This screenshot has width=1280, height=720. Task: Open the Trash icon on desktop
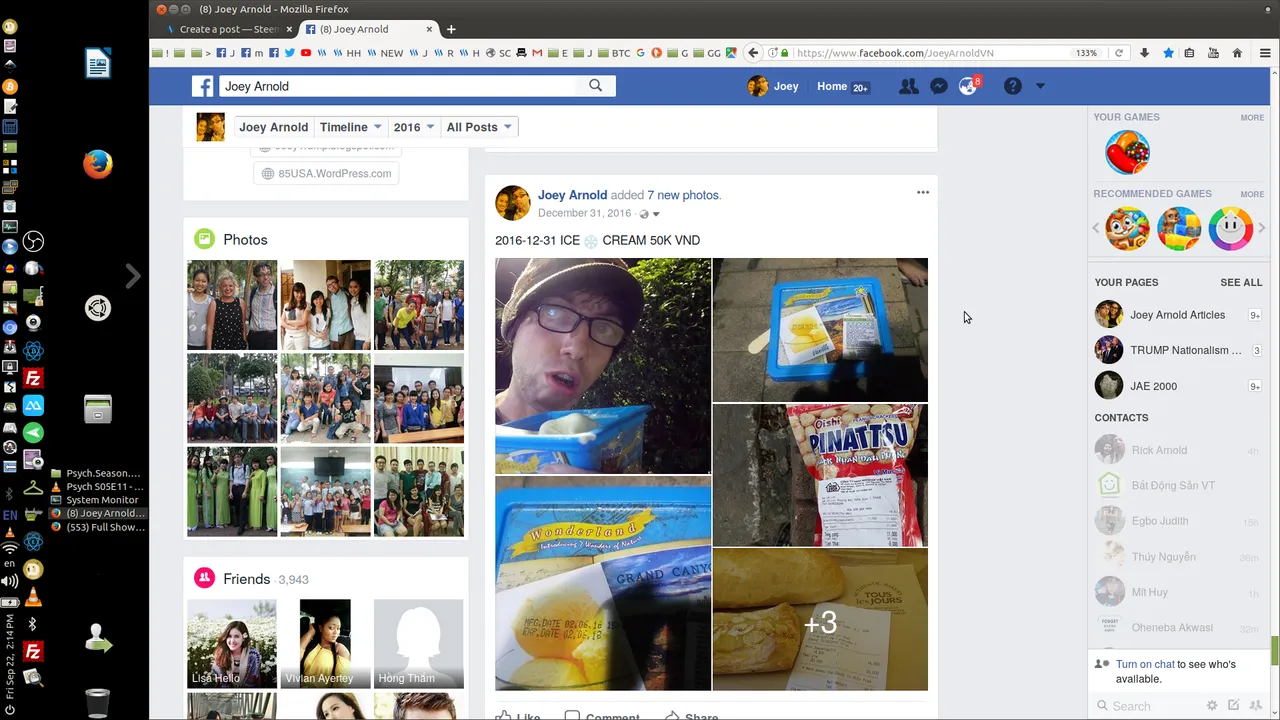[x=98, y=703]
